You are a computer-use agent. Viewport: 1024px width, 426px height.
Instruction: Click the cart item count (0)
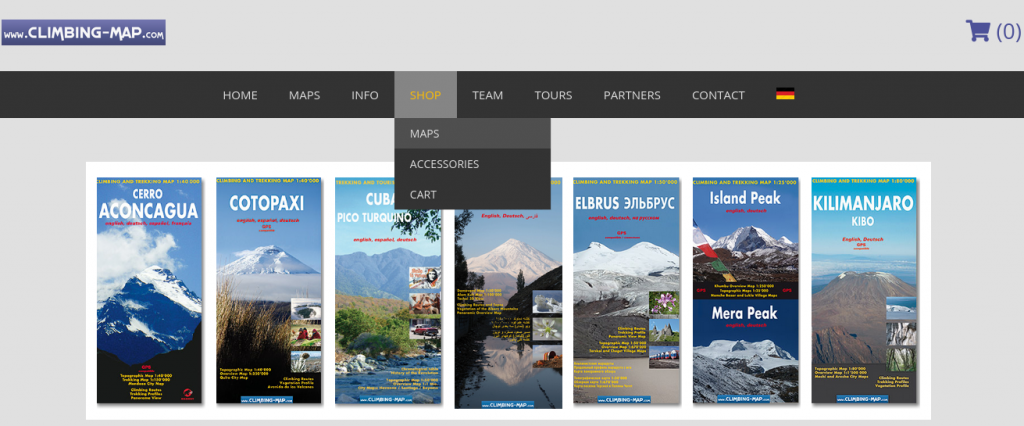tap(1008, 31)
